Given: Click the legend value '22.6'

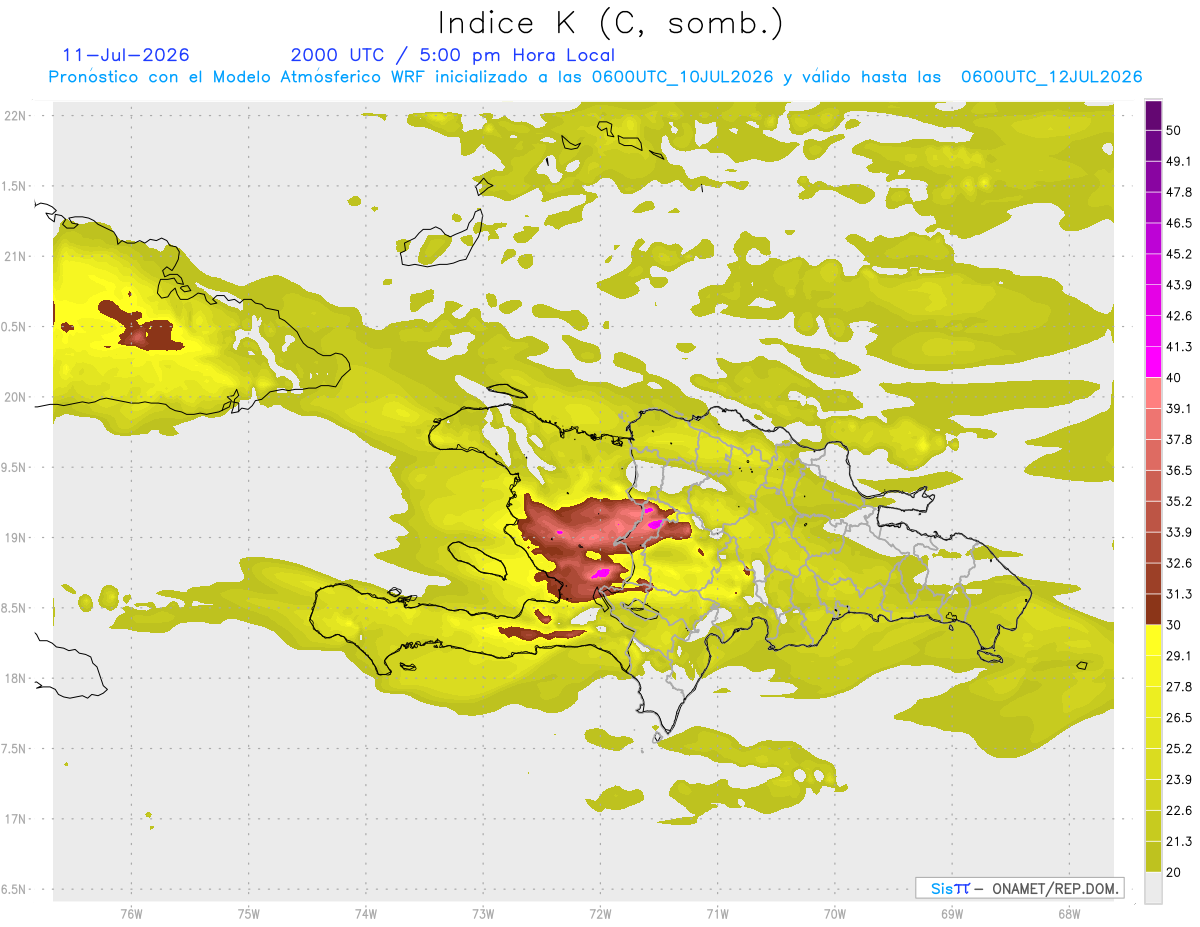Looking at the screenshot, I should click(x=1179, y=810).
